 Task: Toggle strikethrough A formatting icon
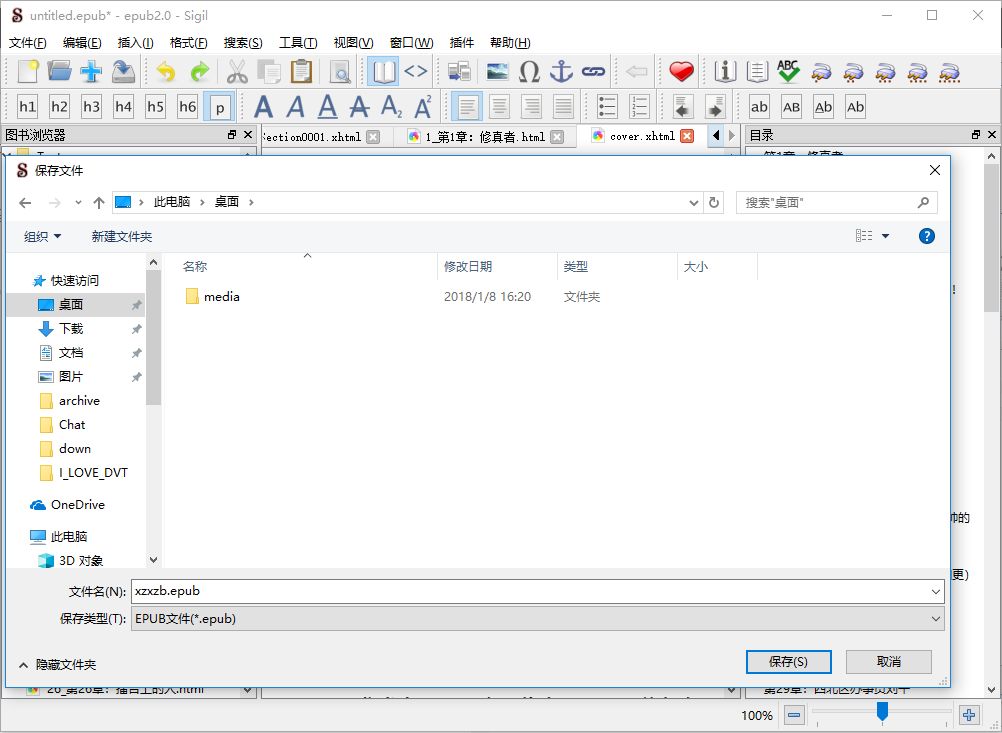click(x=359, y=107)
